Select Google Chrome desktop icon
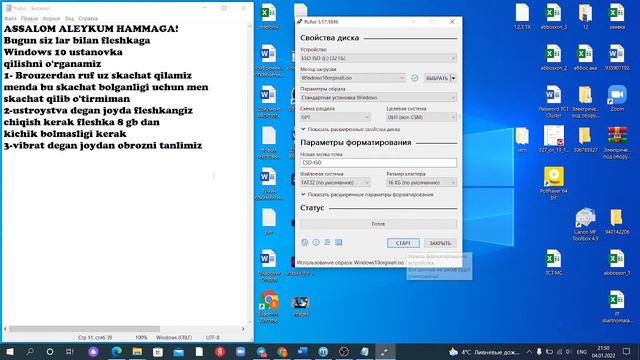This screenshot has width=640, height=360. 269,307
